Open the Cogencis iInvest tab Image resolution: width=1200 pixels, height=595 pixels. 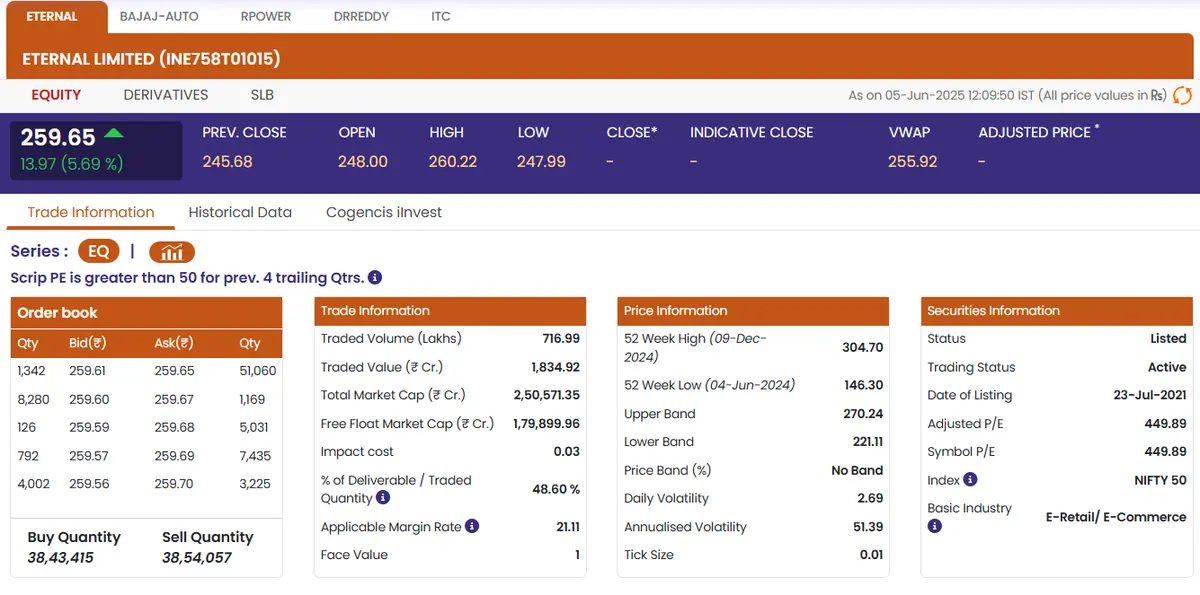click(384, 212)
